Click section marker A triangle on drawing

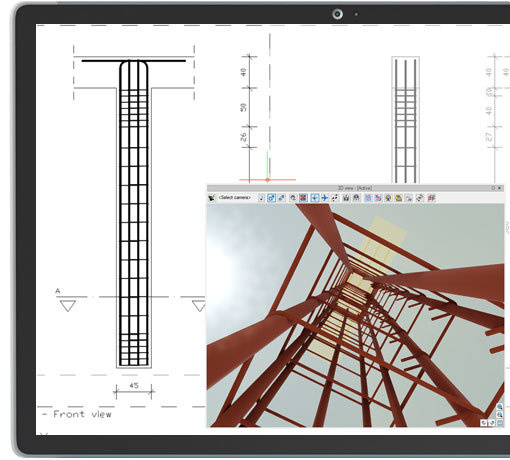68,305
